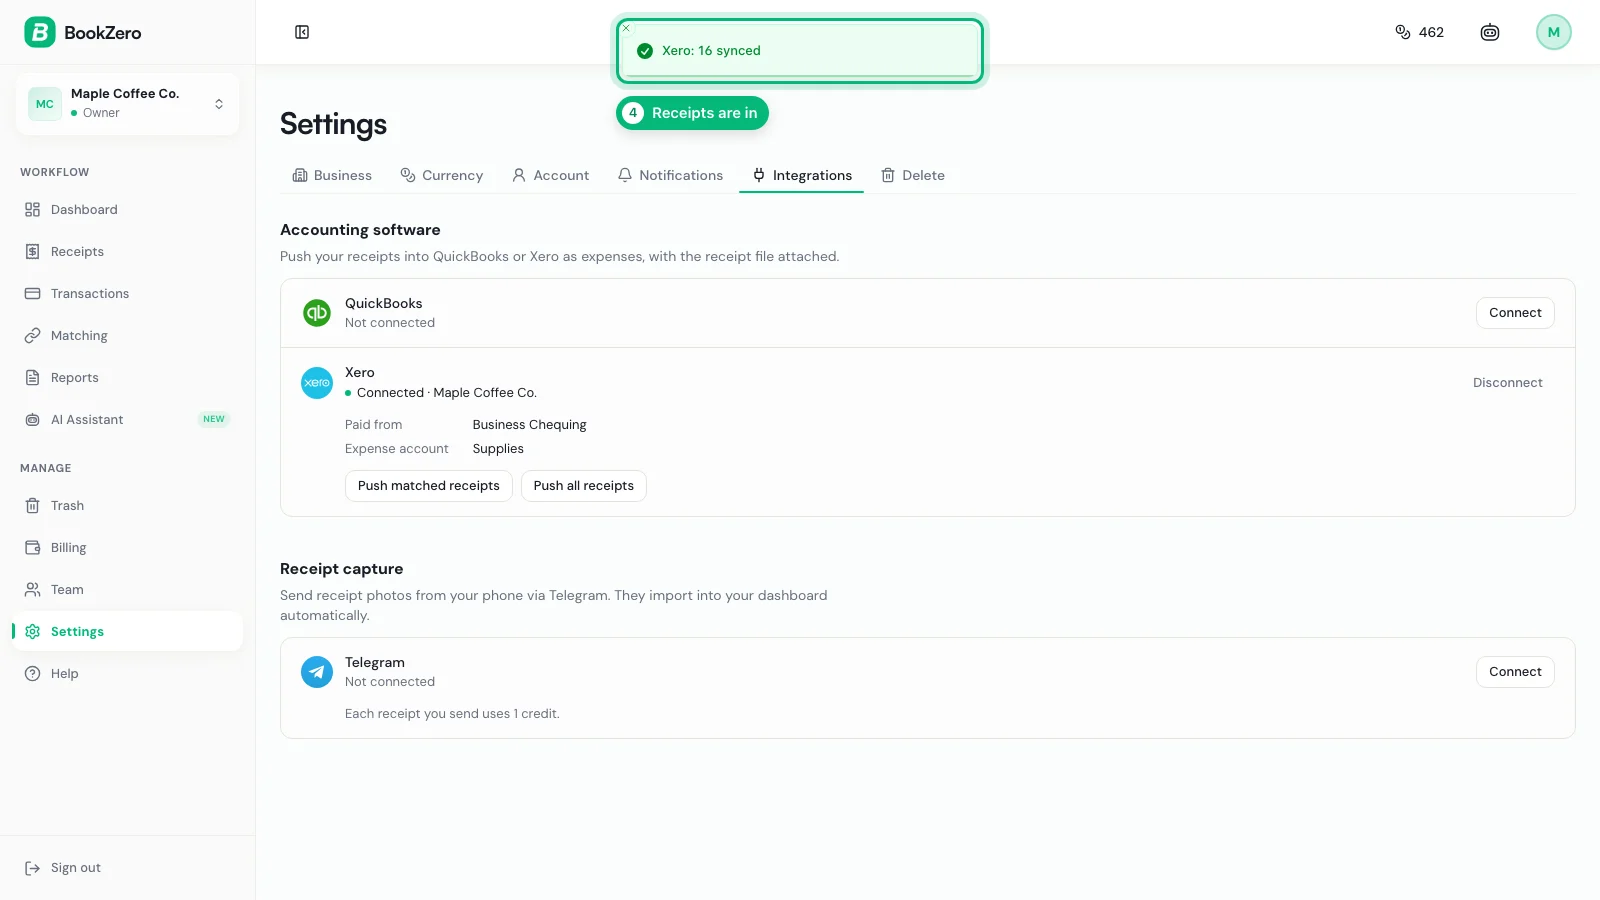This screenshot has width=1600, height=900.
Task: Open the user avatar M menu
Action: coord(1554,32)
